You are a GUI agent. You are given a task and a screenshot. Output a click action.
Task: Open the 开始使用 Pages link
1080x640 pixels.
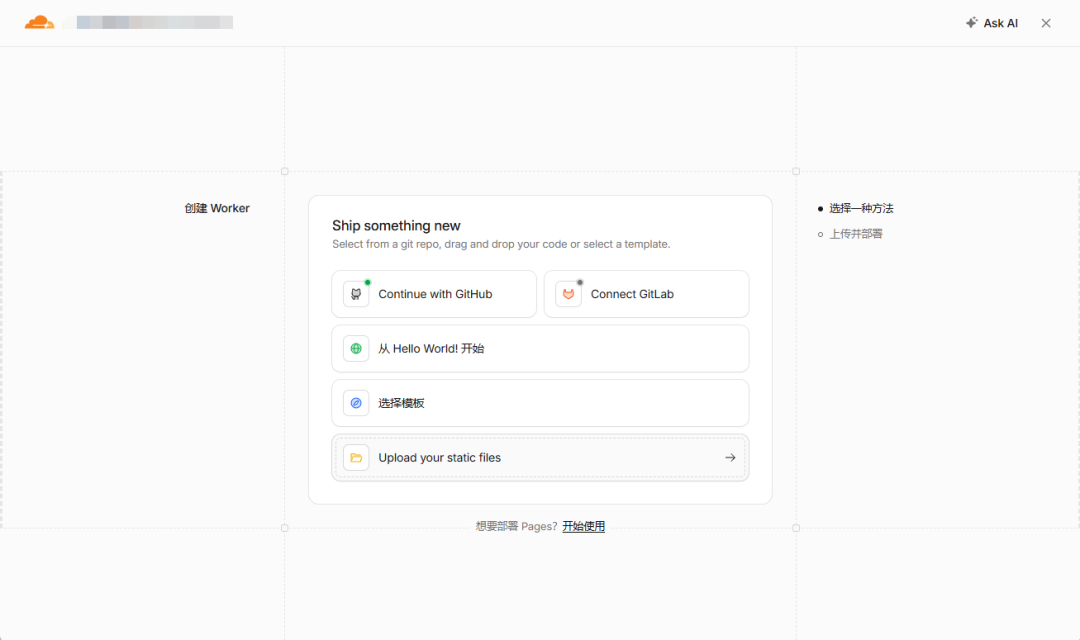[x=583, y=526]
